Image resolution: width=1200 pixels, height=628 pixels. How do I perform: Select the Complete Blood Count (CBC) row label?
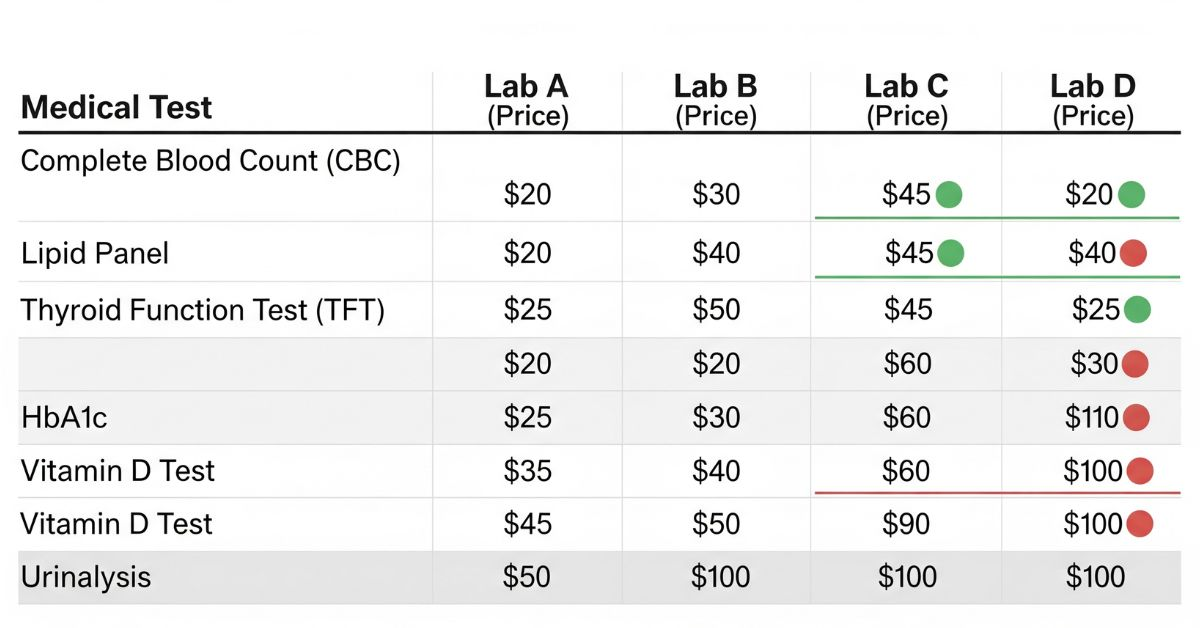[x=210, y=162]
